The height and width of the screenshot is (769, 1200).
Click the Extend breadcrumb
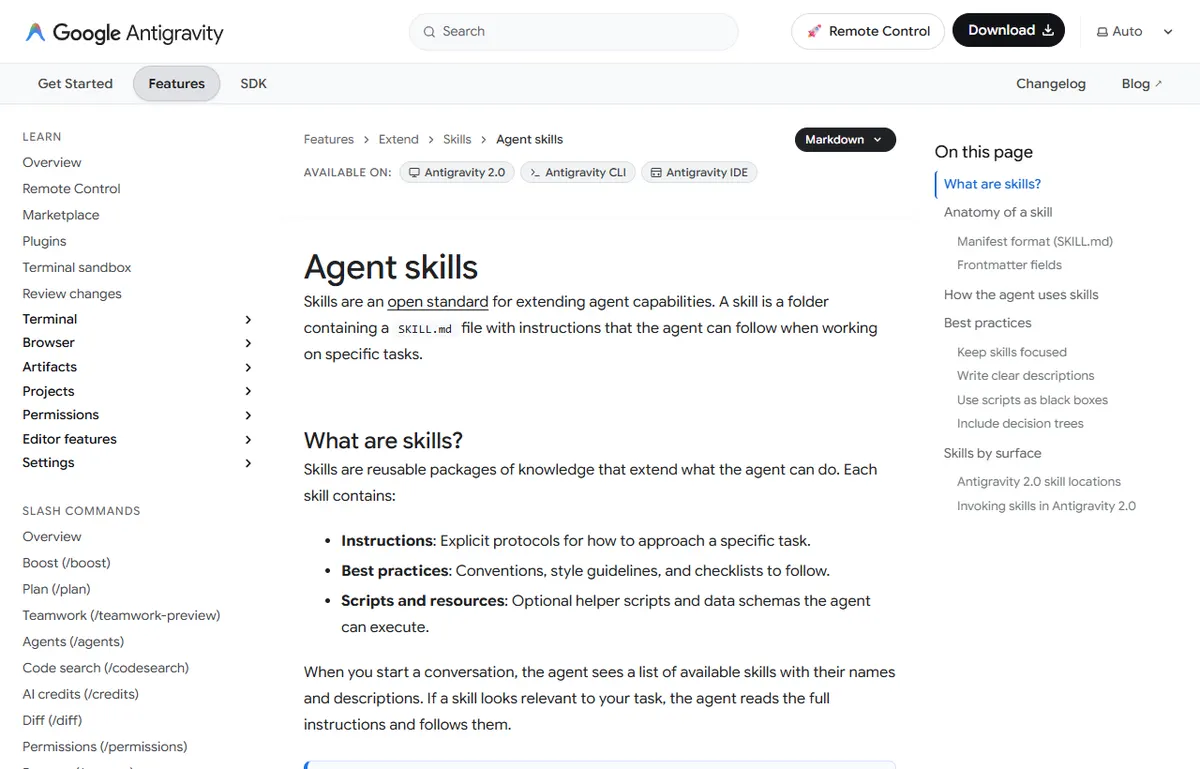pos(399,140)
